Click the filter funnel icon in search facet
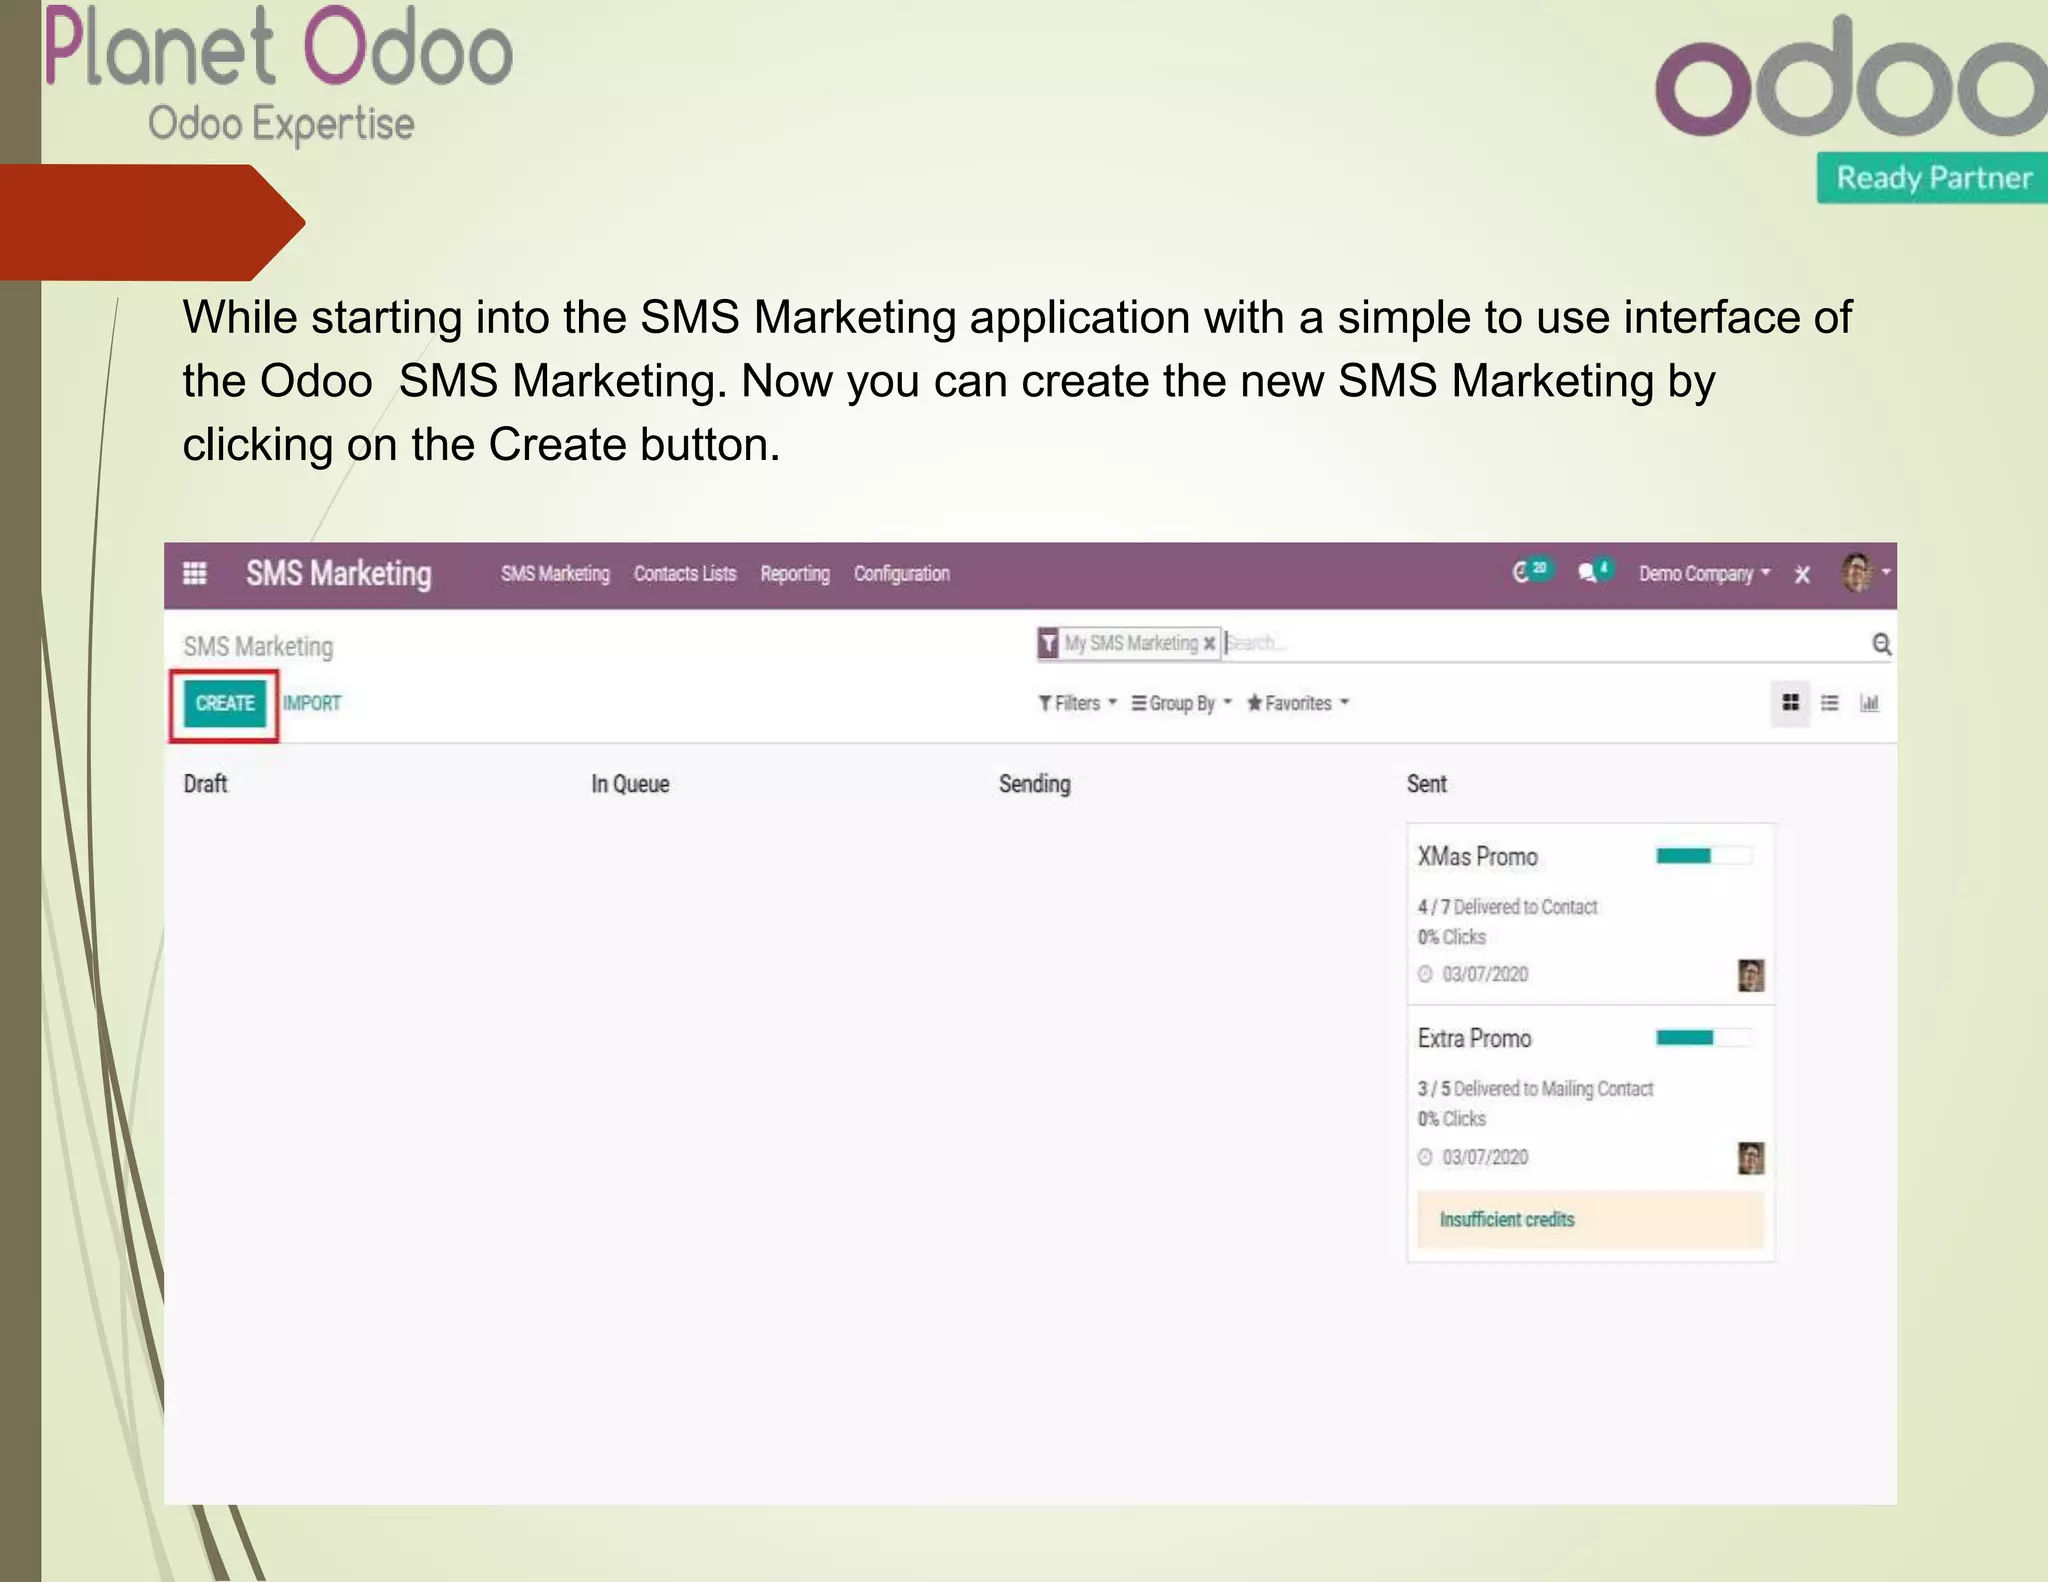This screenshot has height=1582, width=2048. 1048,643
